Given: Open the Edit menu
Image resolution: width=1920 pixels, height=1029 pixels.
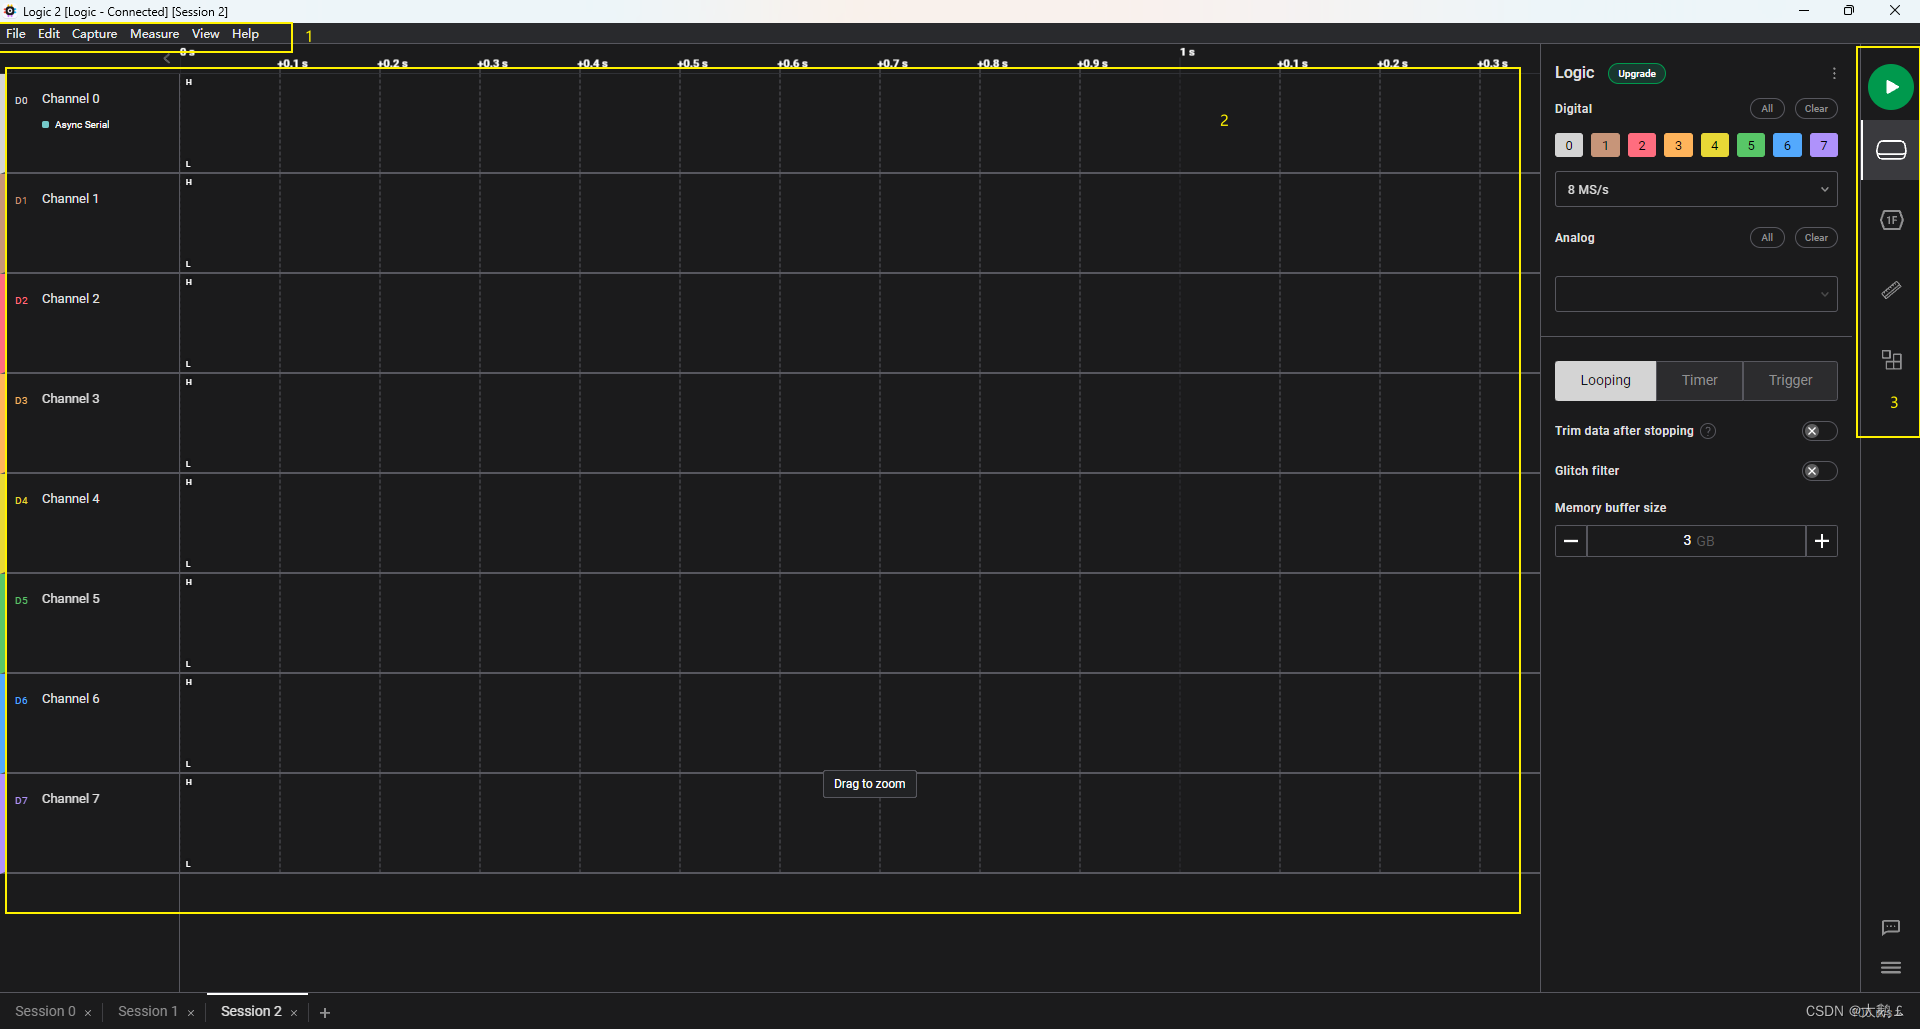Looking at the screenshot, I should pos(49,34).
